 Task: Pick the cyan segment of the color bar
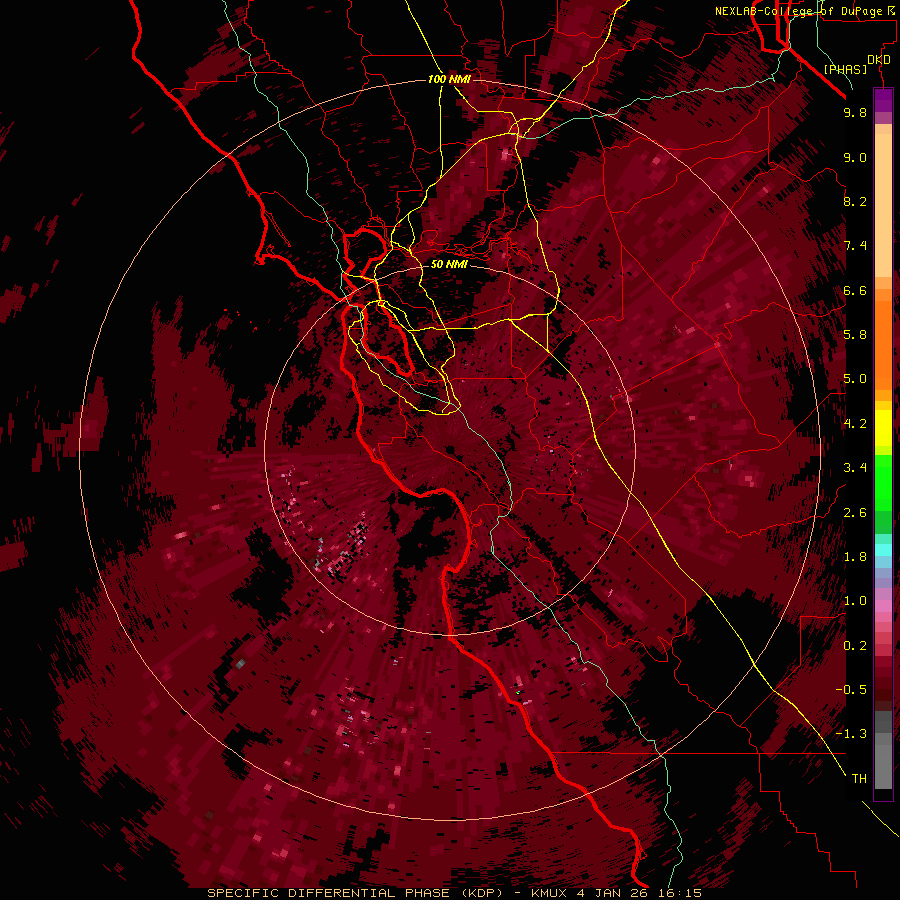883,550
